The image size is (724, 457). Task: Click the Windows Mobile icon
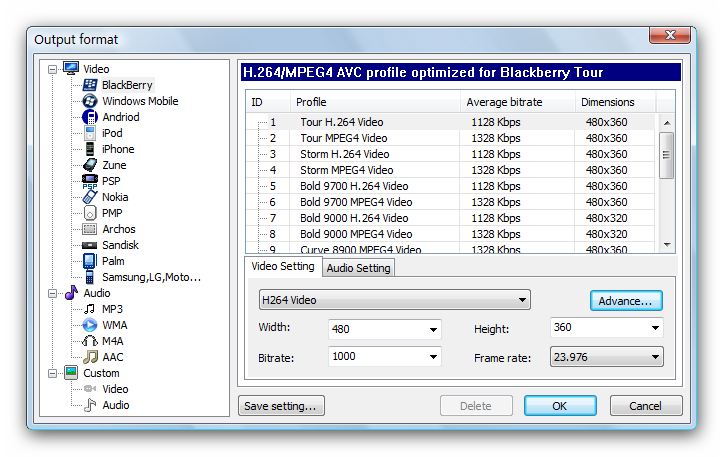90,101
